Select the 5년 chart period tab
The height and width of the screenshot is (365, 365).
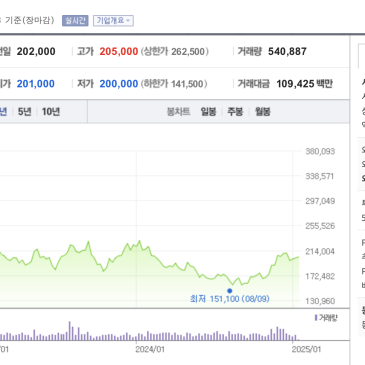point(24,112)
